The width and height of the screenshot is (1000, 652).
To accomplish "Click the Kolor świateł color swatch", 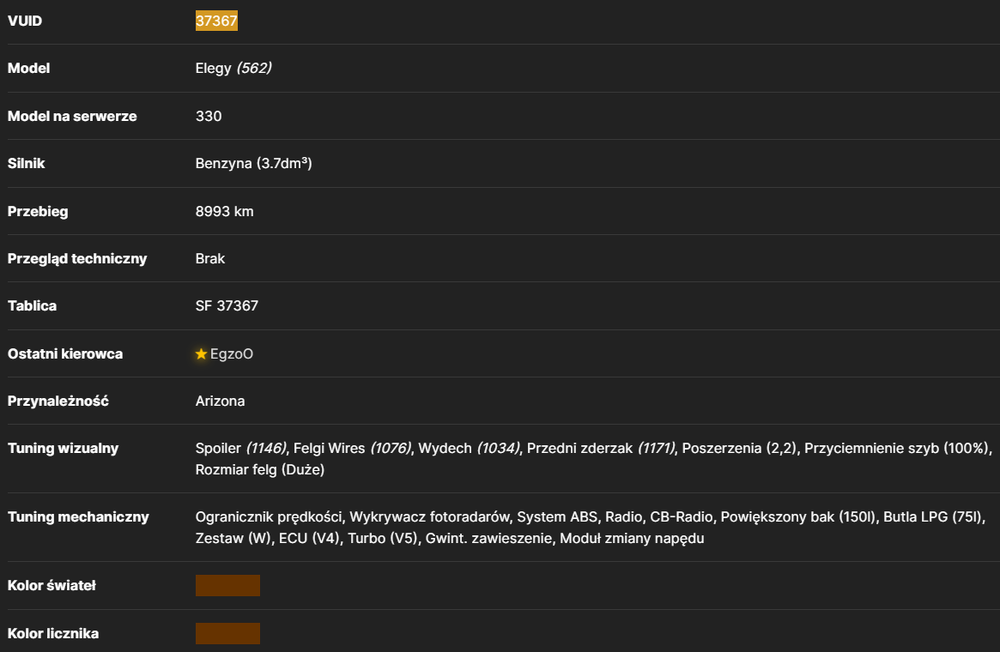I will (228, 586).
